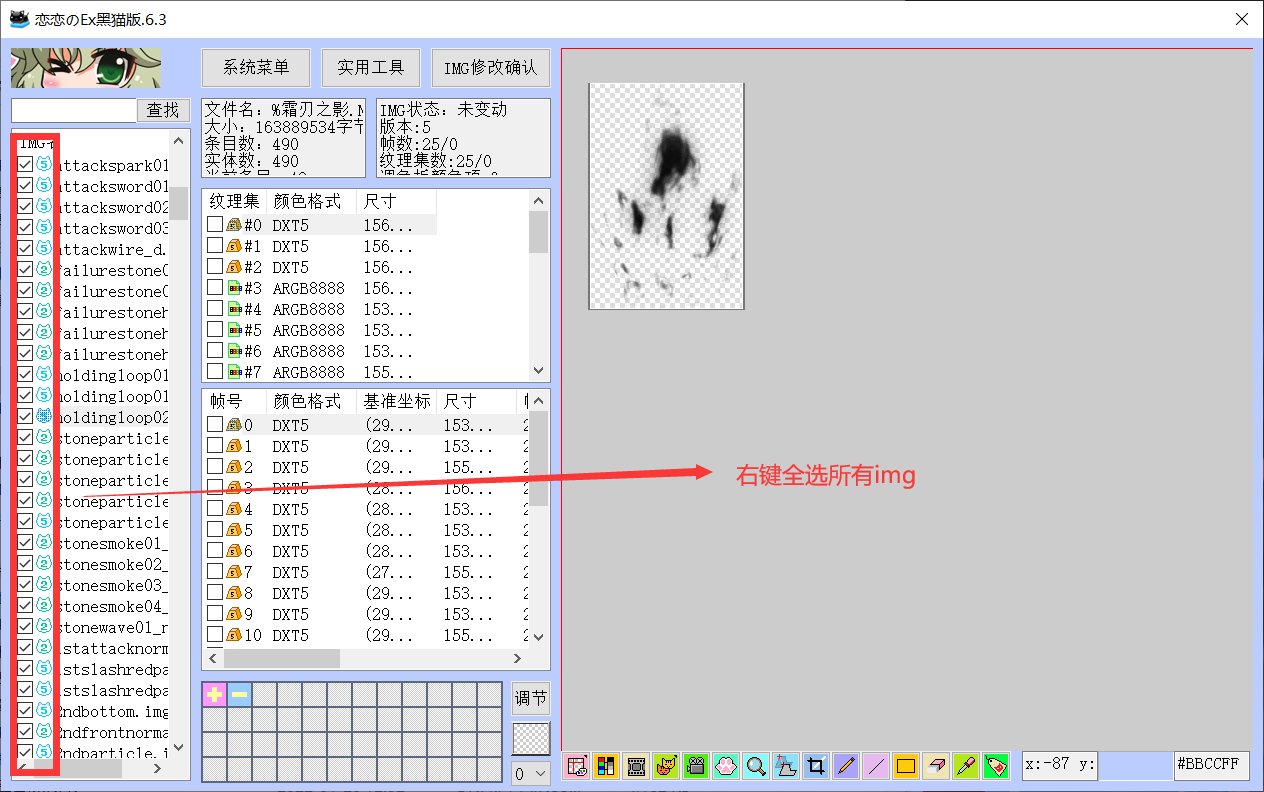Open the film strip frames icon

pyautogui.click(x=636, y=765)
